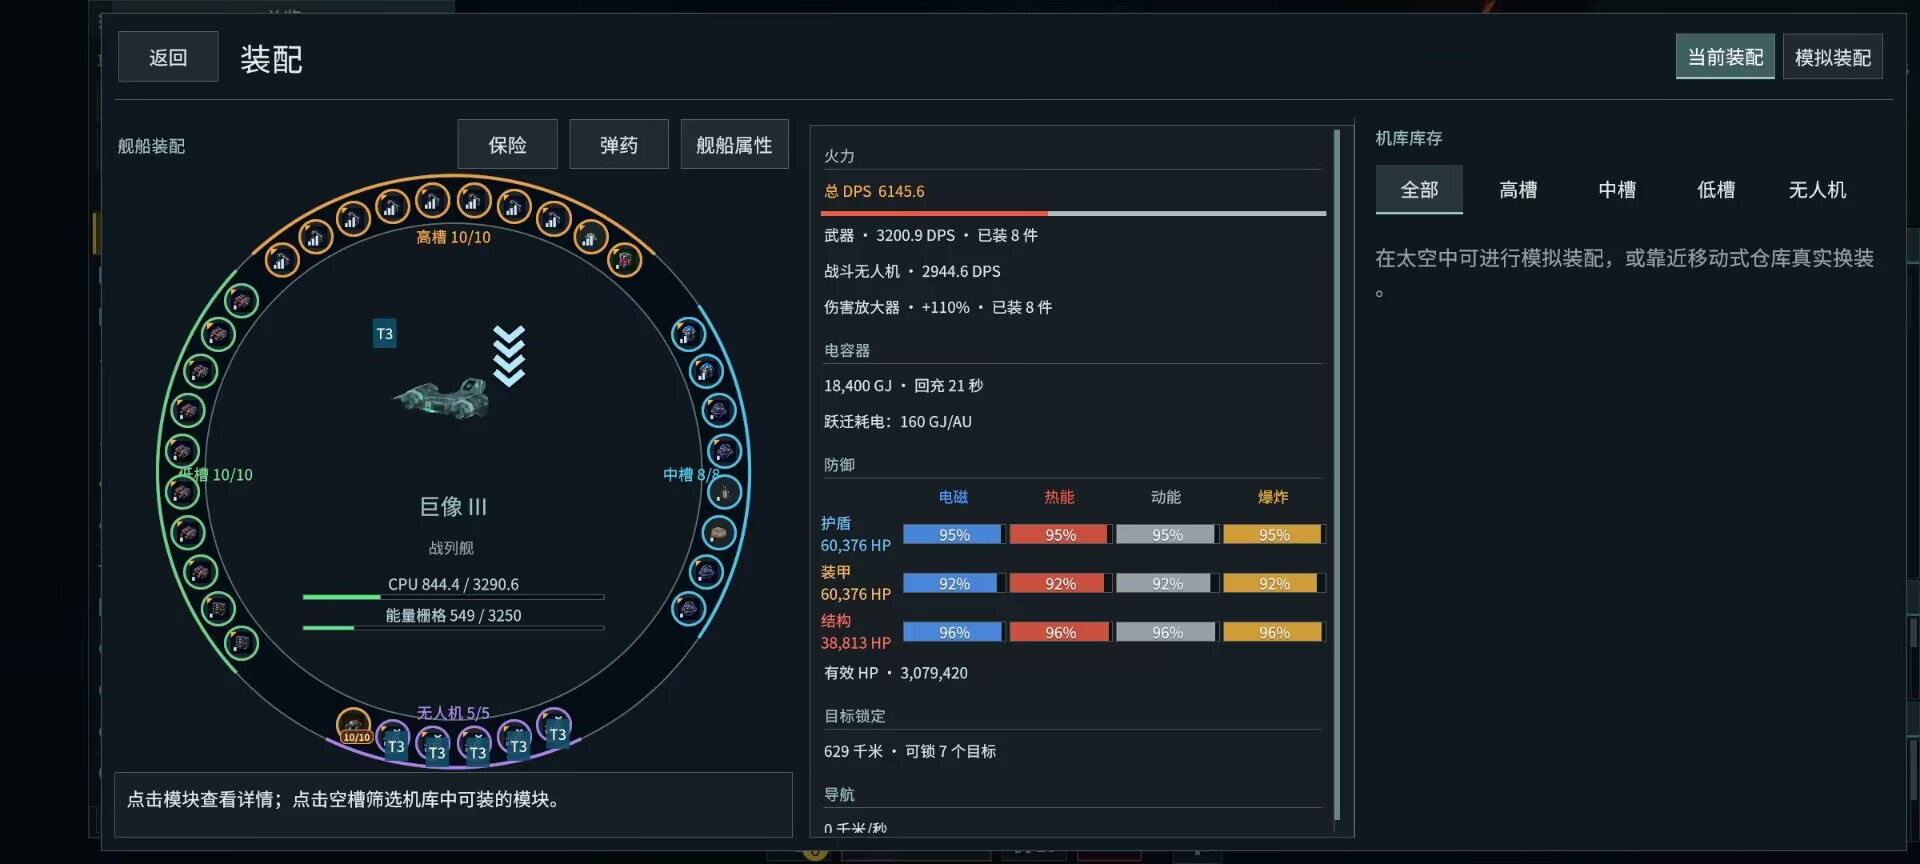Click the 巨像 III ship model image
The width and height of the screenshot is (1920, 864).
(442, 398)
